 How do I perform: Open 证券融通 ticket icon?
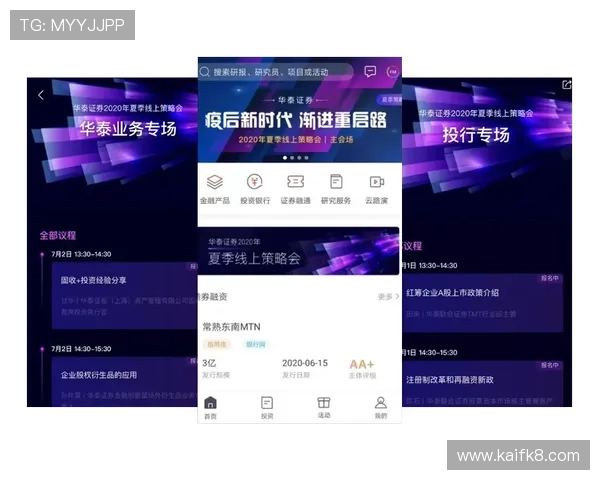tap(295, 181)
